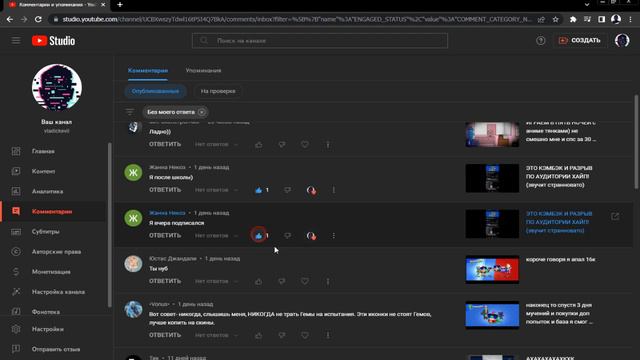Dislike the Я вчера подписался comment
This screenshot has width=640, height=360.
287,236
